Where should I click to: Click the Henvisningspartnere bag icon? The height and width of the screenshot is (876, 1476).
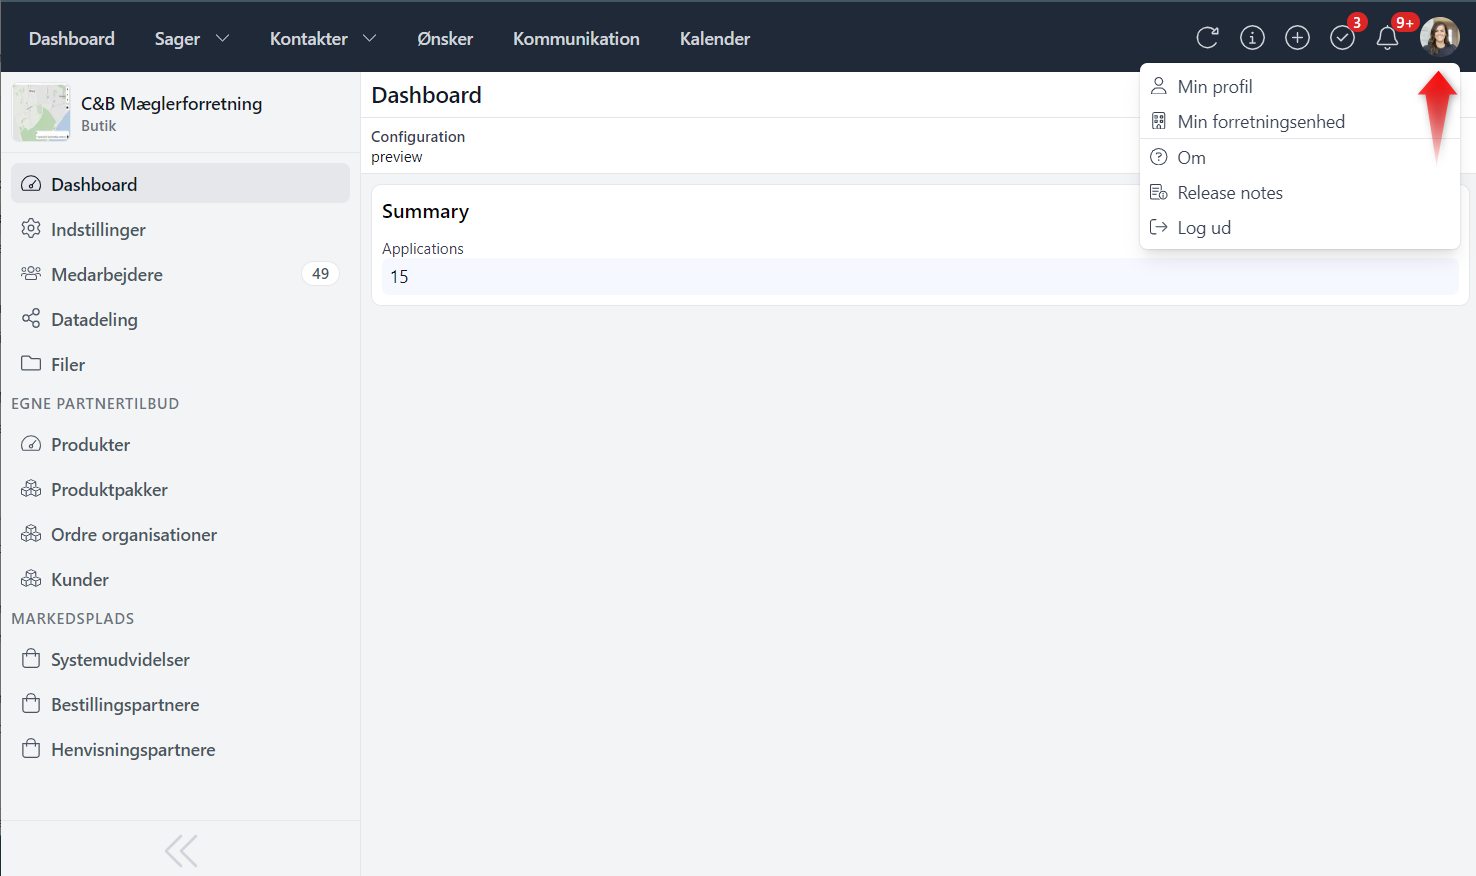click(x=31, y=749)
